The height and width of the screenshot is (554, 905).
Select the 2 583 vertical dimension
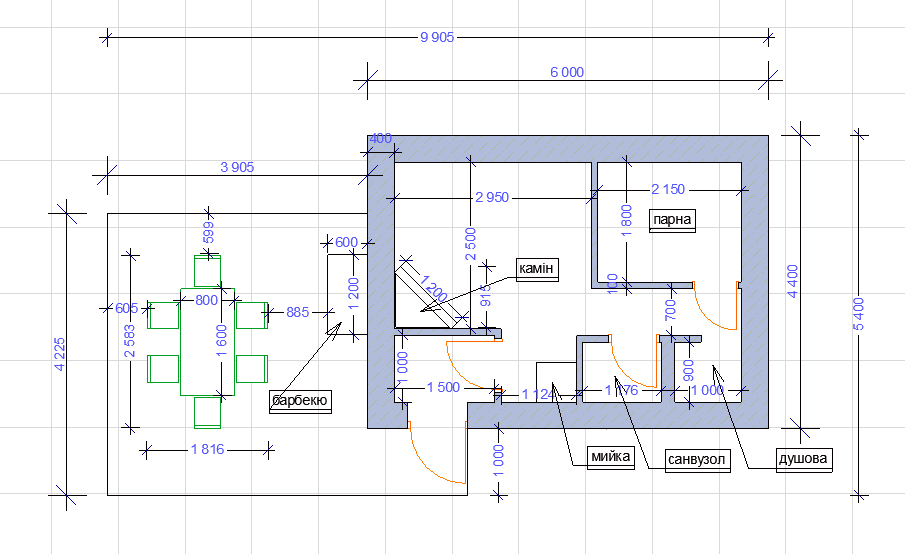tap(130, 341)
